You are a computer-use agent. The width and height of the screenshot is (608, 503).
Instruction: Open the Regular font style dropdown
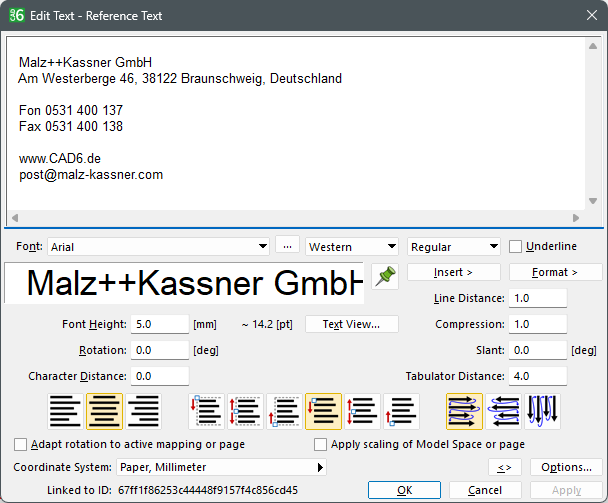454,247
